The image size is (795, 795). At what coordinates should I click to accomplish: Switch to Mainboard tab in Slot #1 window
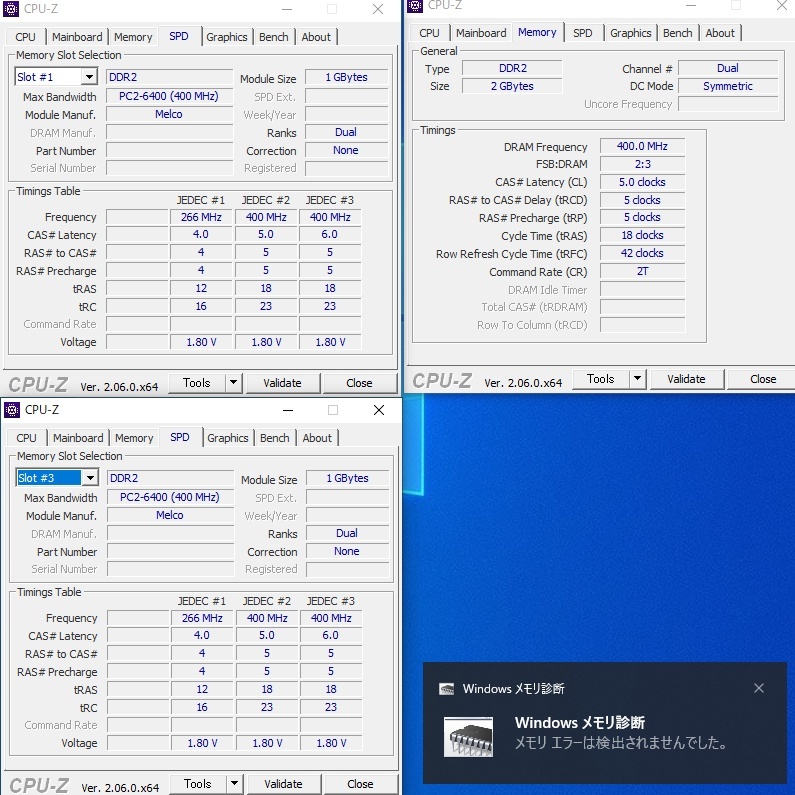[x=77, y=37]
